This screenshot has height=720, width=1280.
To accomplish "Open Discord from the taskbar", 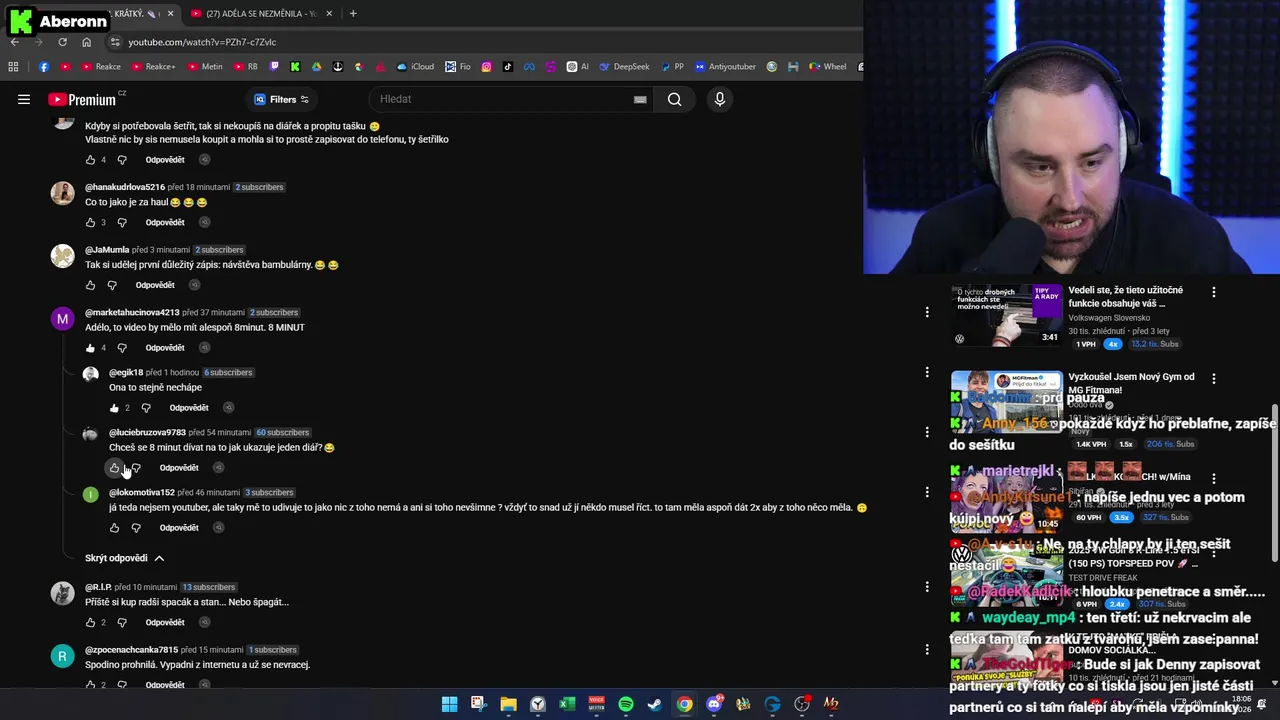I will (x=714, y=704).
